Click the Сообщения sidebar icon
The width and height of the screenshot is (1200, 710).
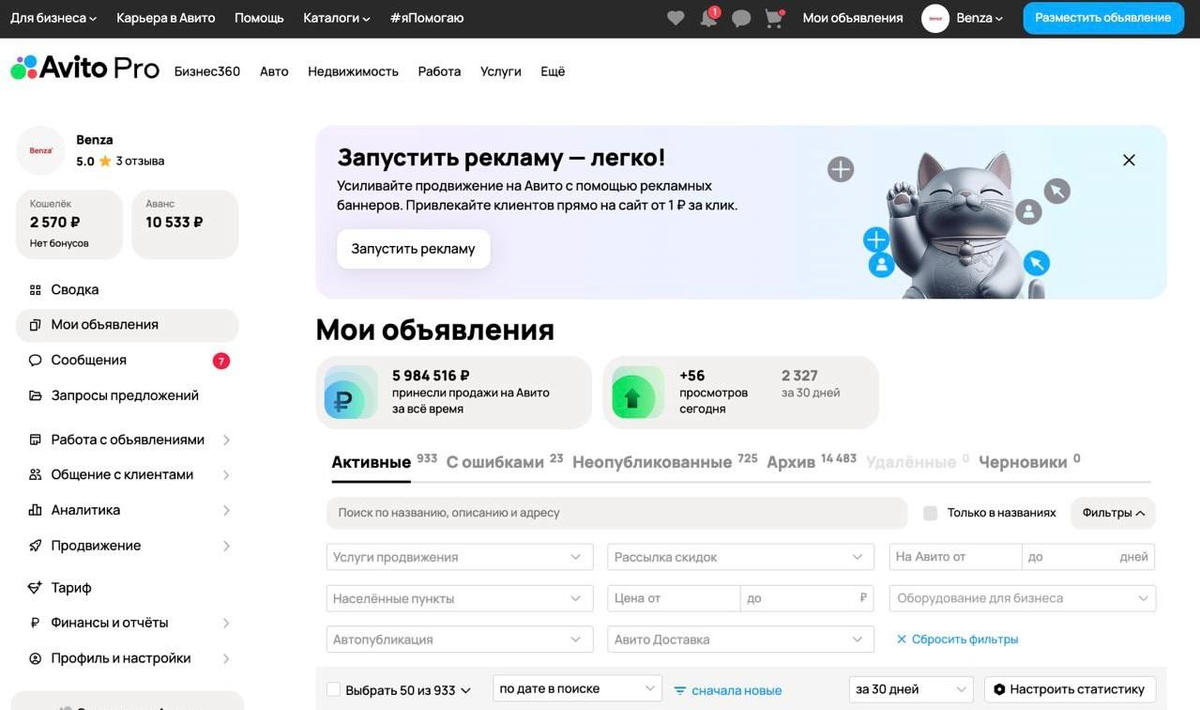(35, 360)
